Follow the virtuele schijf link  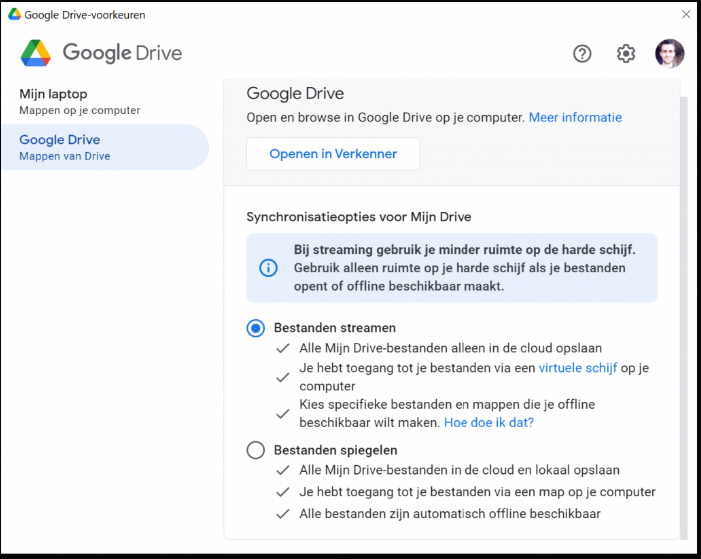point(579,368)
